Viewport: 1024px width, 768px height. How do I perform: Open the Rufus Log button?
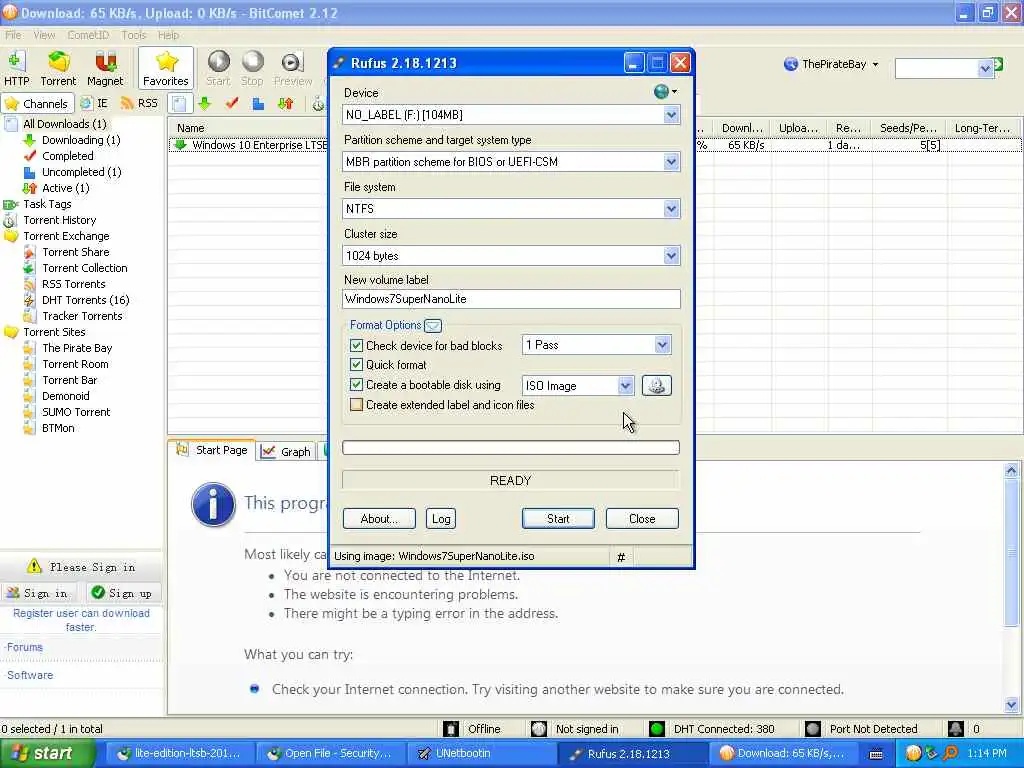(x=441, y=519)
